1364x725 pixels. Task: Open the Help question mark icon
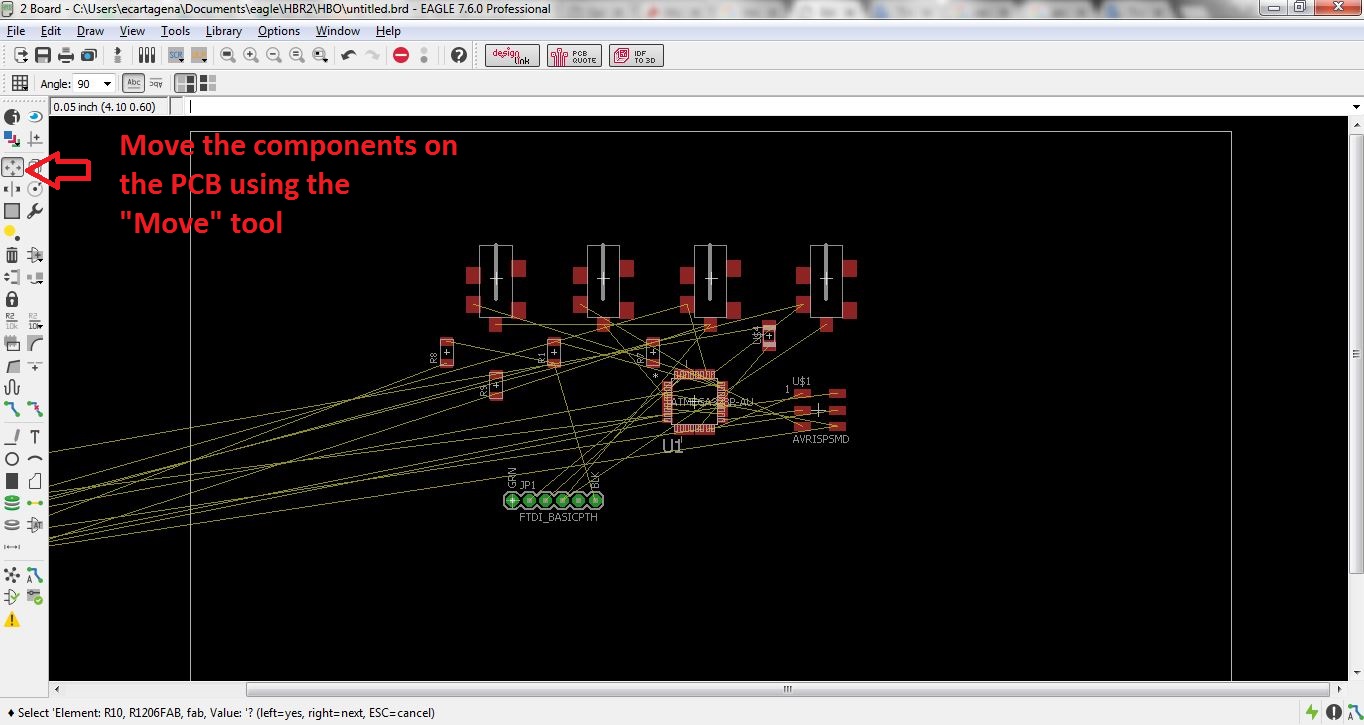tap(459, 55)
